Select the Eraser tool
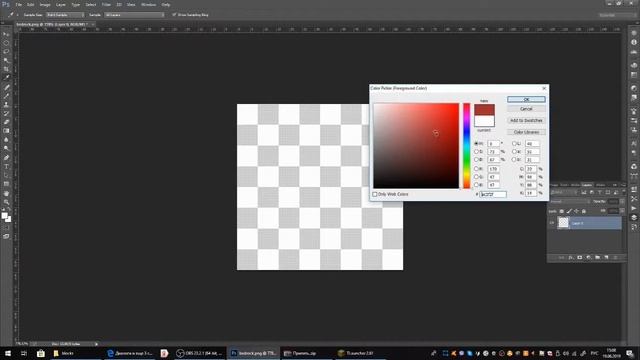Viewport: 640px width, 360px height. pyautogui.click(x=6, y=122)
